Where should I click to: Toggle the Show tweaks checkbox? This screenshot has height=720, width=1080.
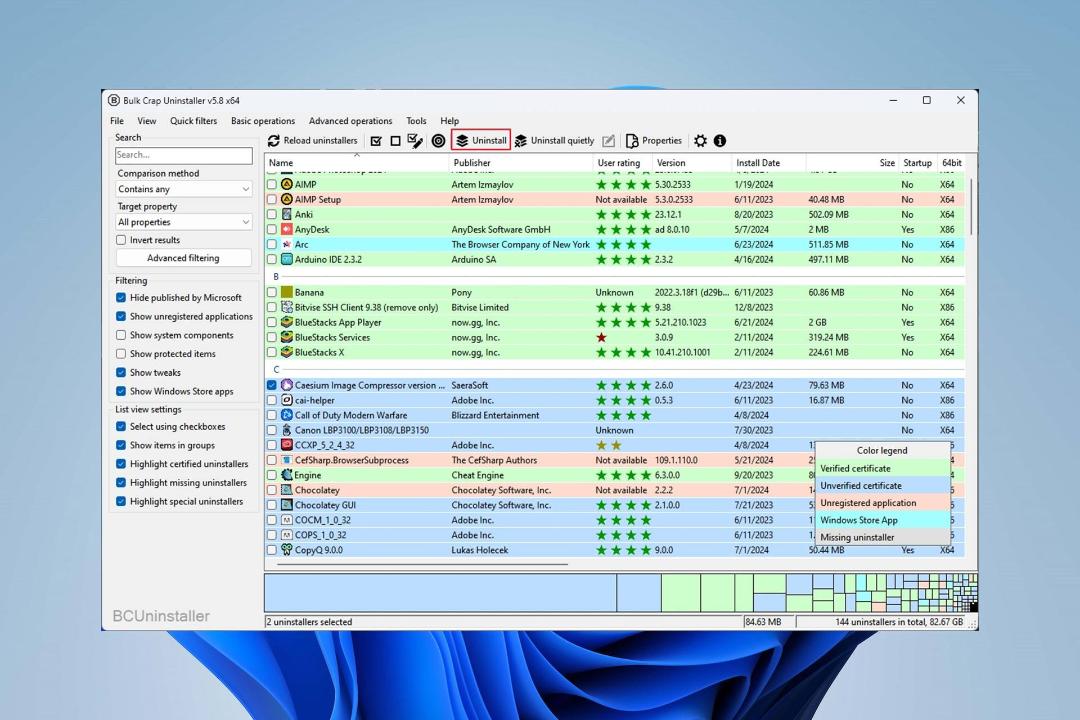tap(121, 372)
